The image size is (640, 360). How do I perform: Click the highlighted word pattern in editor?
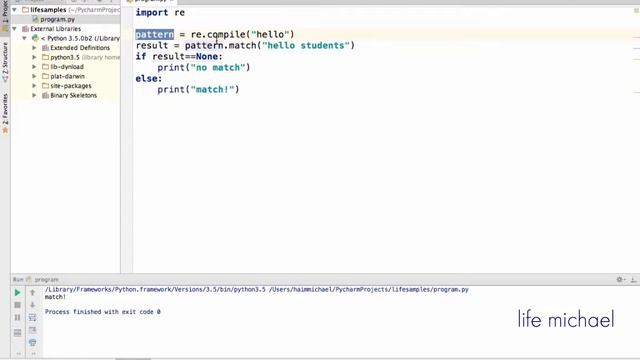tap(155, 34)
